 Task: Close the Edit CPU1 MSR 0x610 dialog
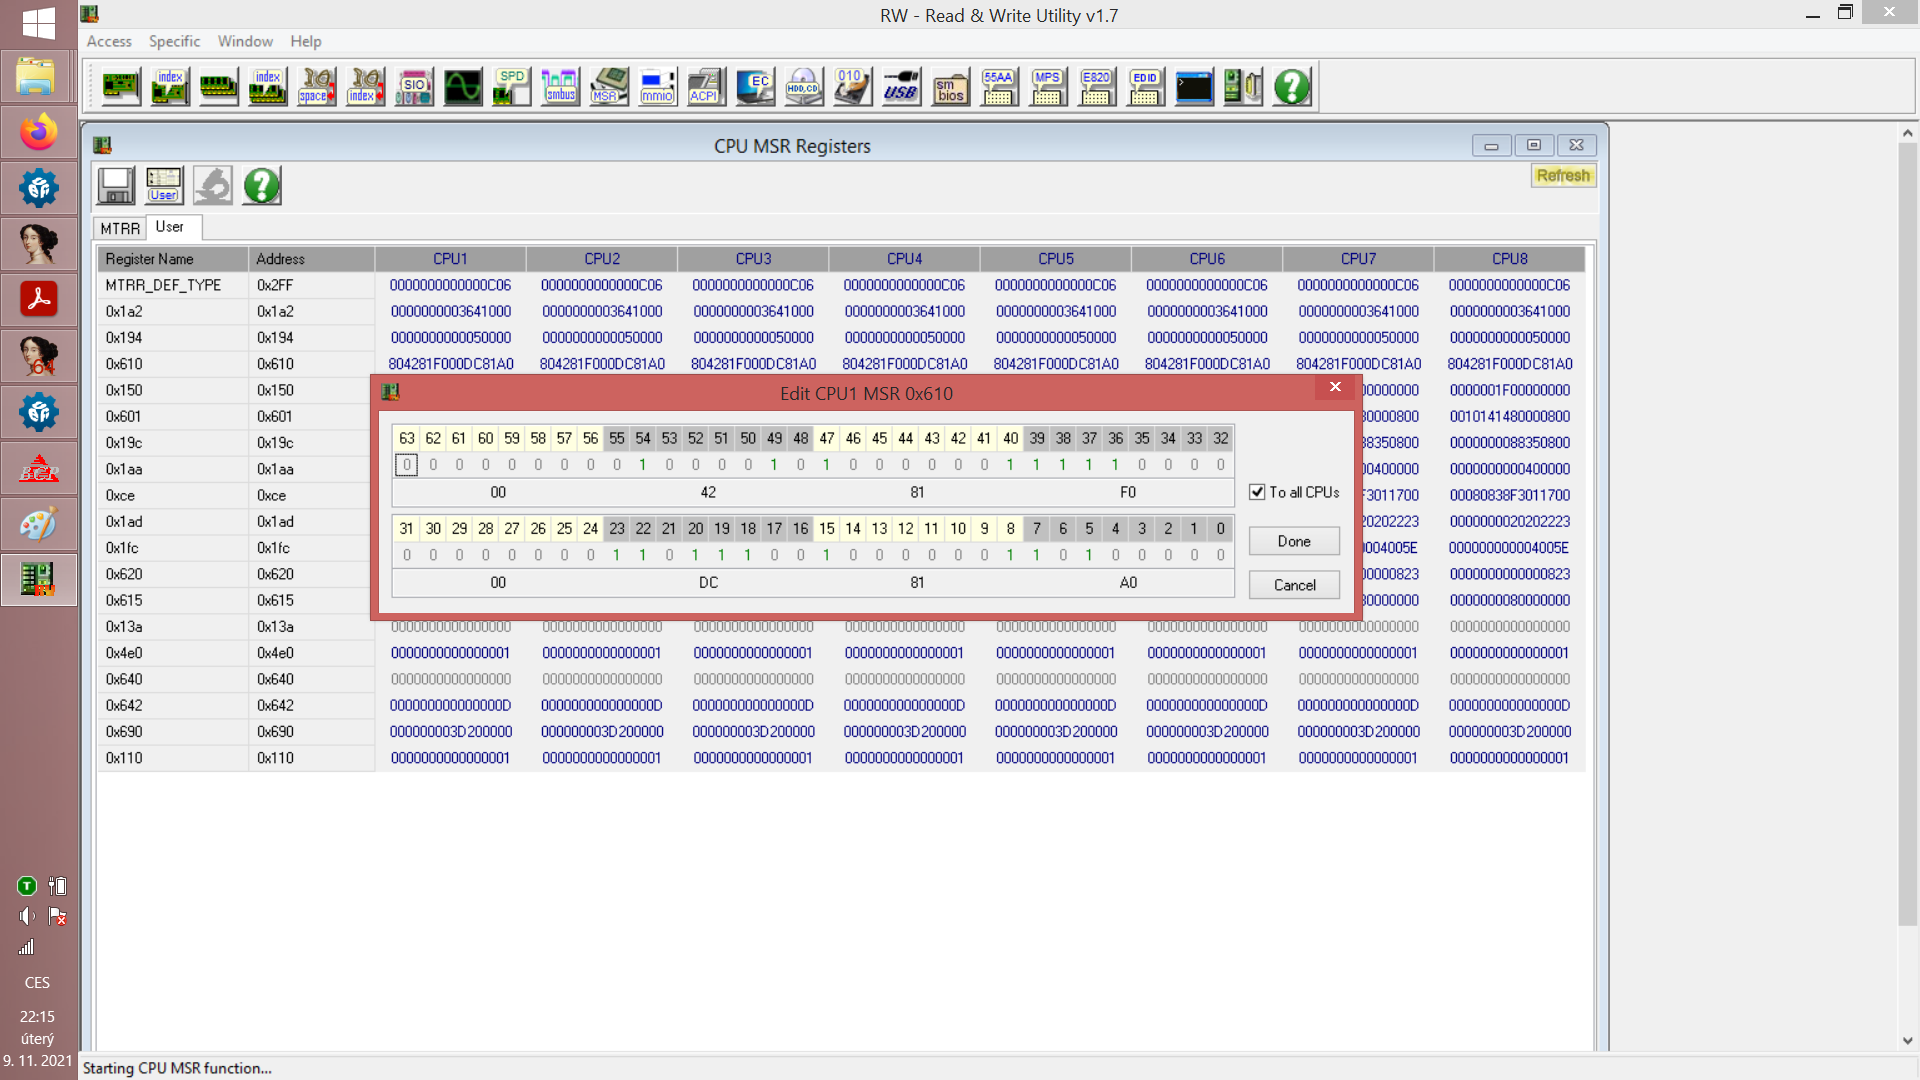click(x=1335, y=387)
